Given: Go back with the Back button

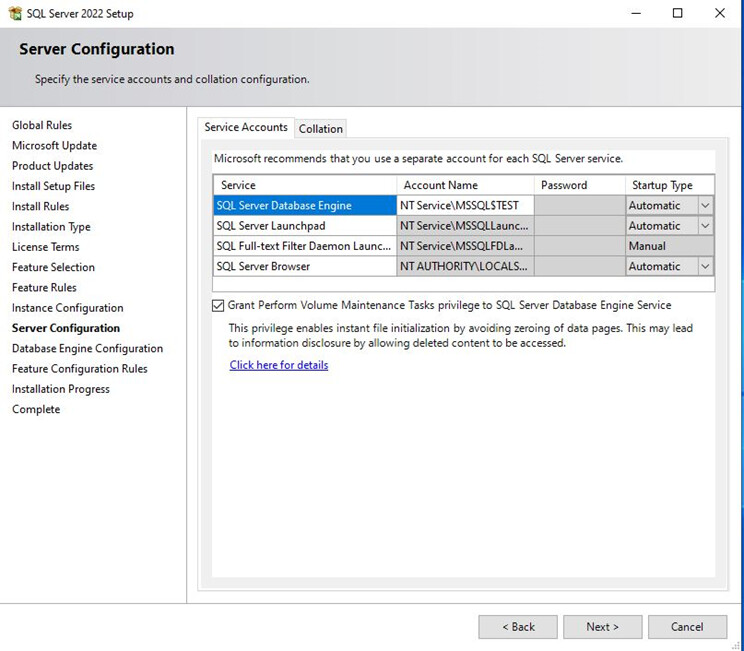Looking at the screenshot, I should point(518,627).
